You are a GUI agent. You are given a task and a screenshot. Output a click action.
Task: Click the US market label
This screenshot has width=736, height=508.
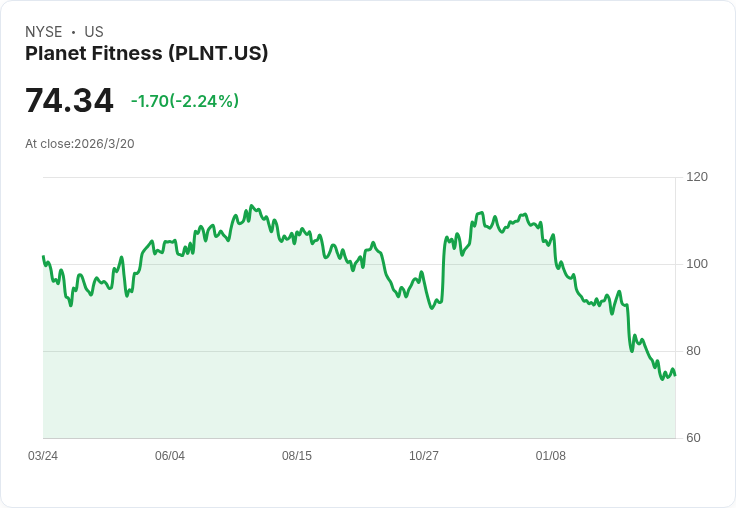(x=94, y=32)
